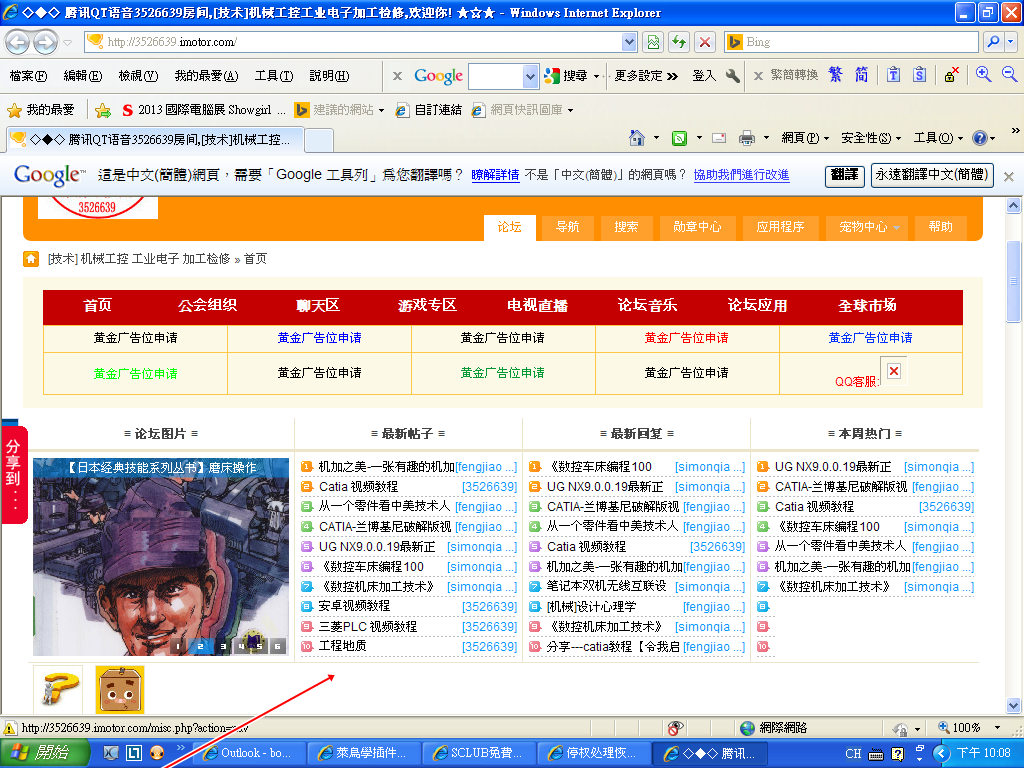The image size is (1024, 768).
Task: Zoom in using the magnifier plus icon
Action: 984,74
